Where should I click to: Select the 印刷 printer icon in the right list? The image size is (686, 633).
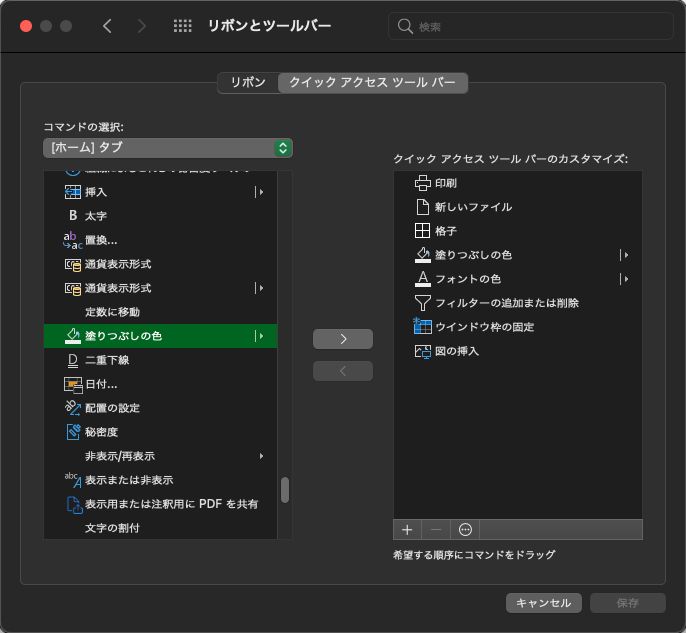(422, 183)
